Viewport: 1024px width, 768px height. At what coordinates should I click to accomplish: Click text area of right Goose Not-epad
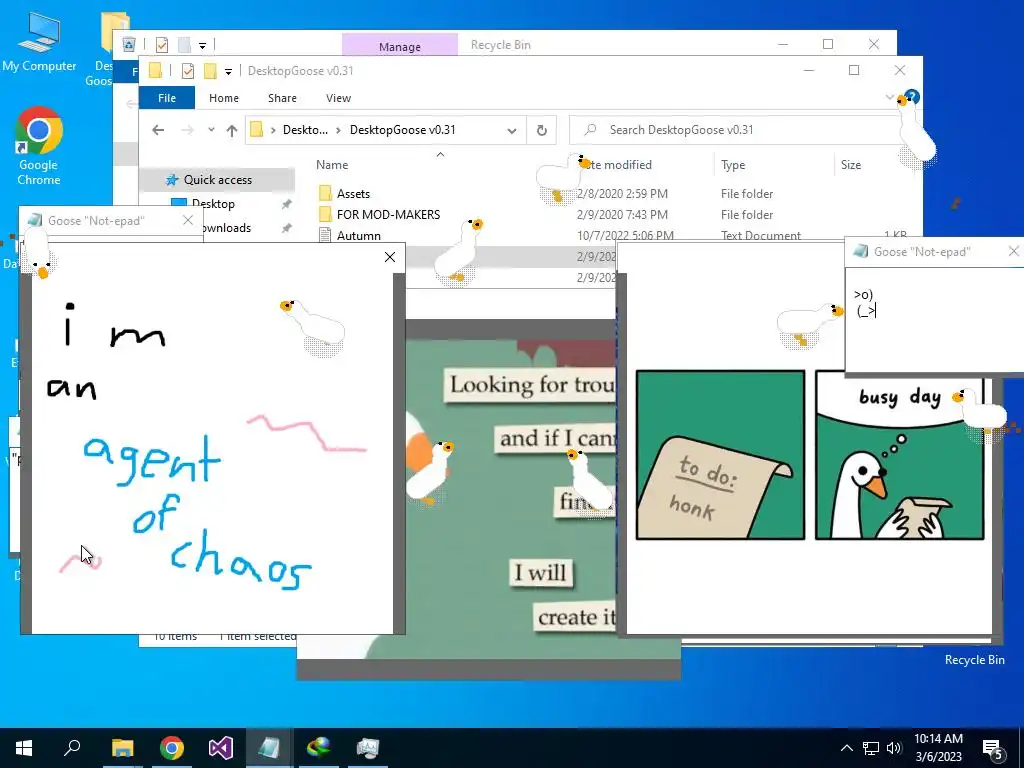pos(935,320)
